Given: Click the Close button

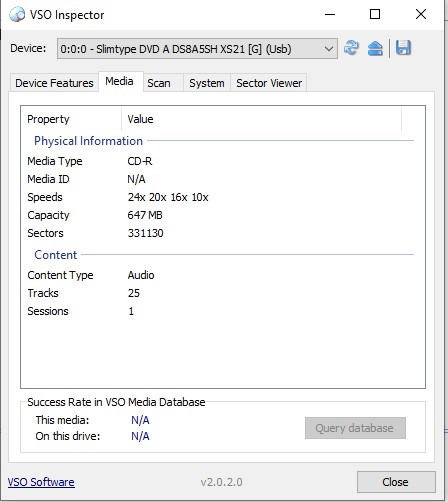Looking at the screenshot, I should (396, 482).
